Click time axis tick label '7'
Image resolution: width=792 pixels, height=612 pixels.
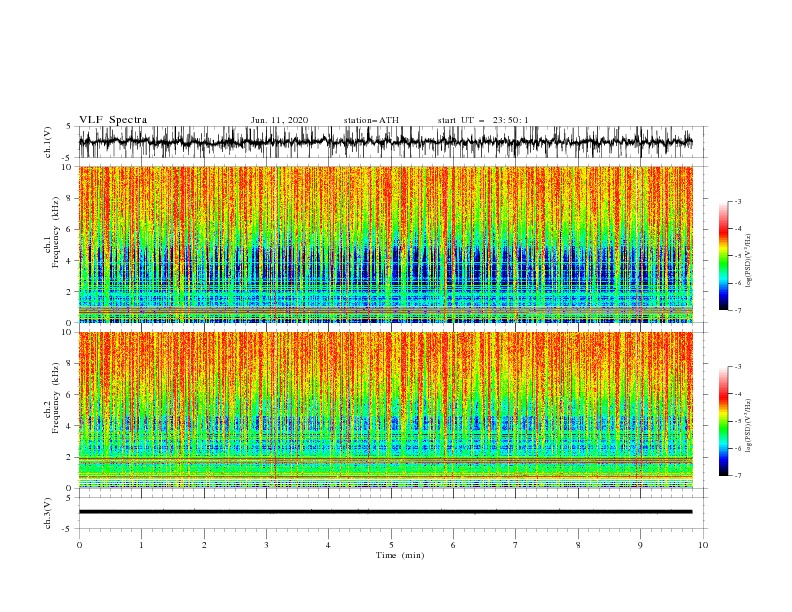(x=515, y=545)
